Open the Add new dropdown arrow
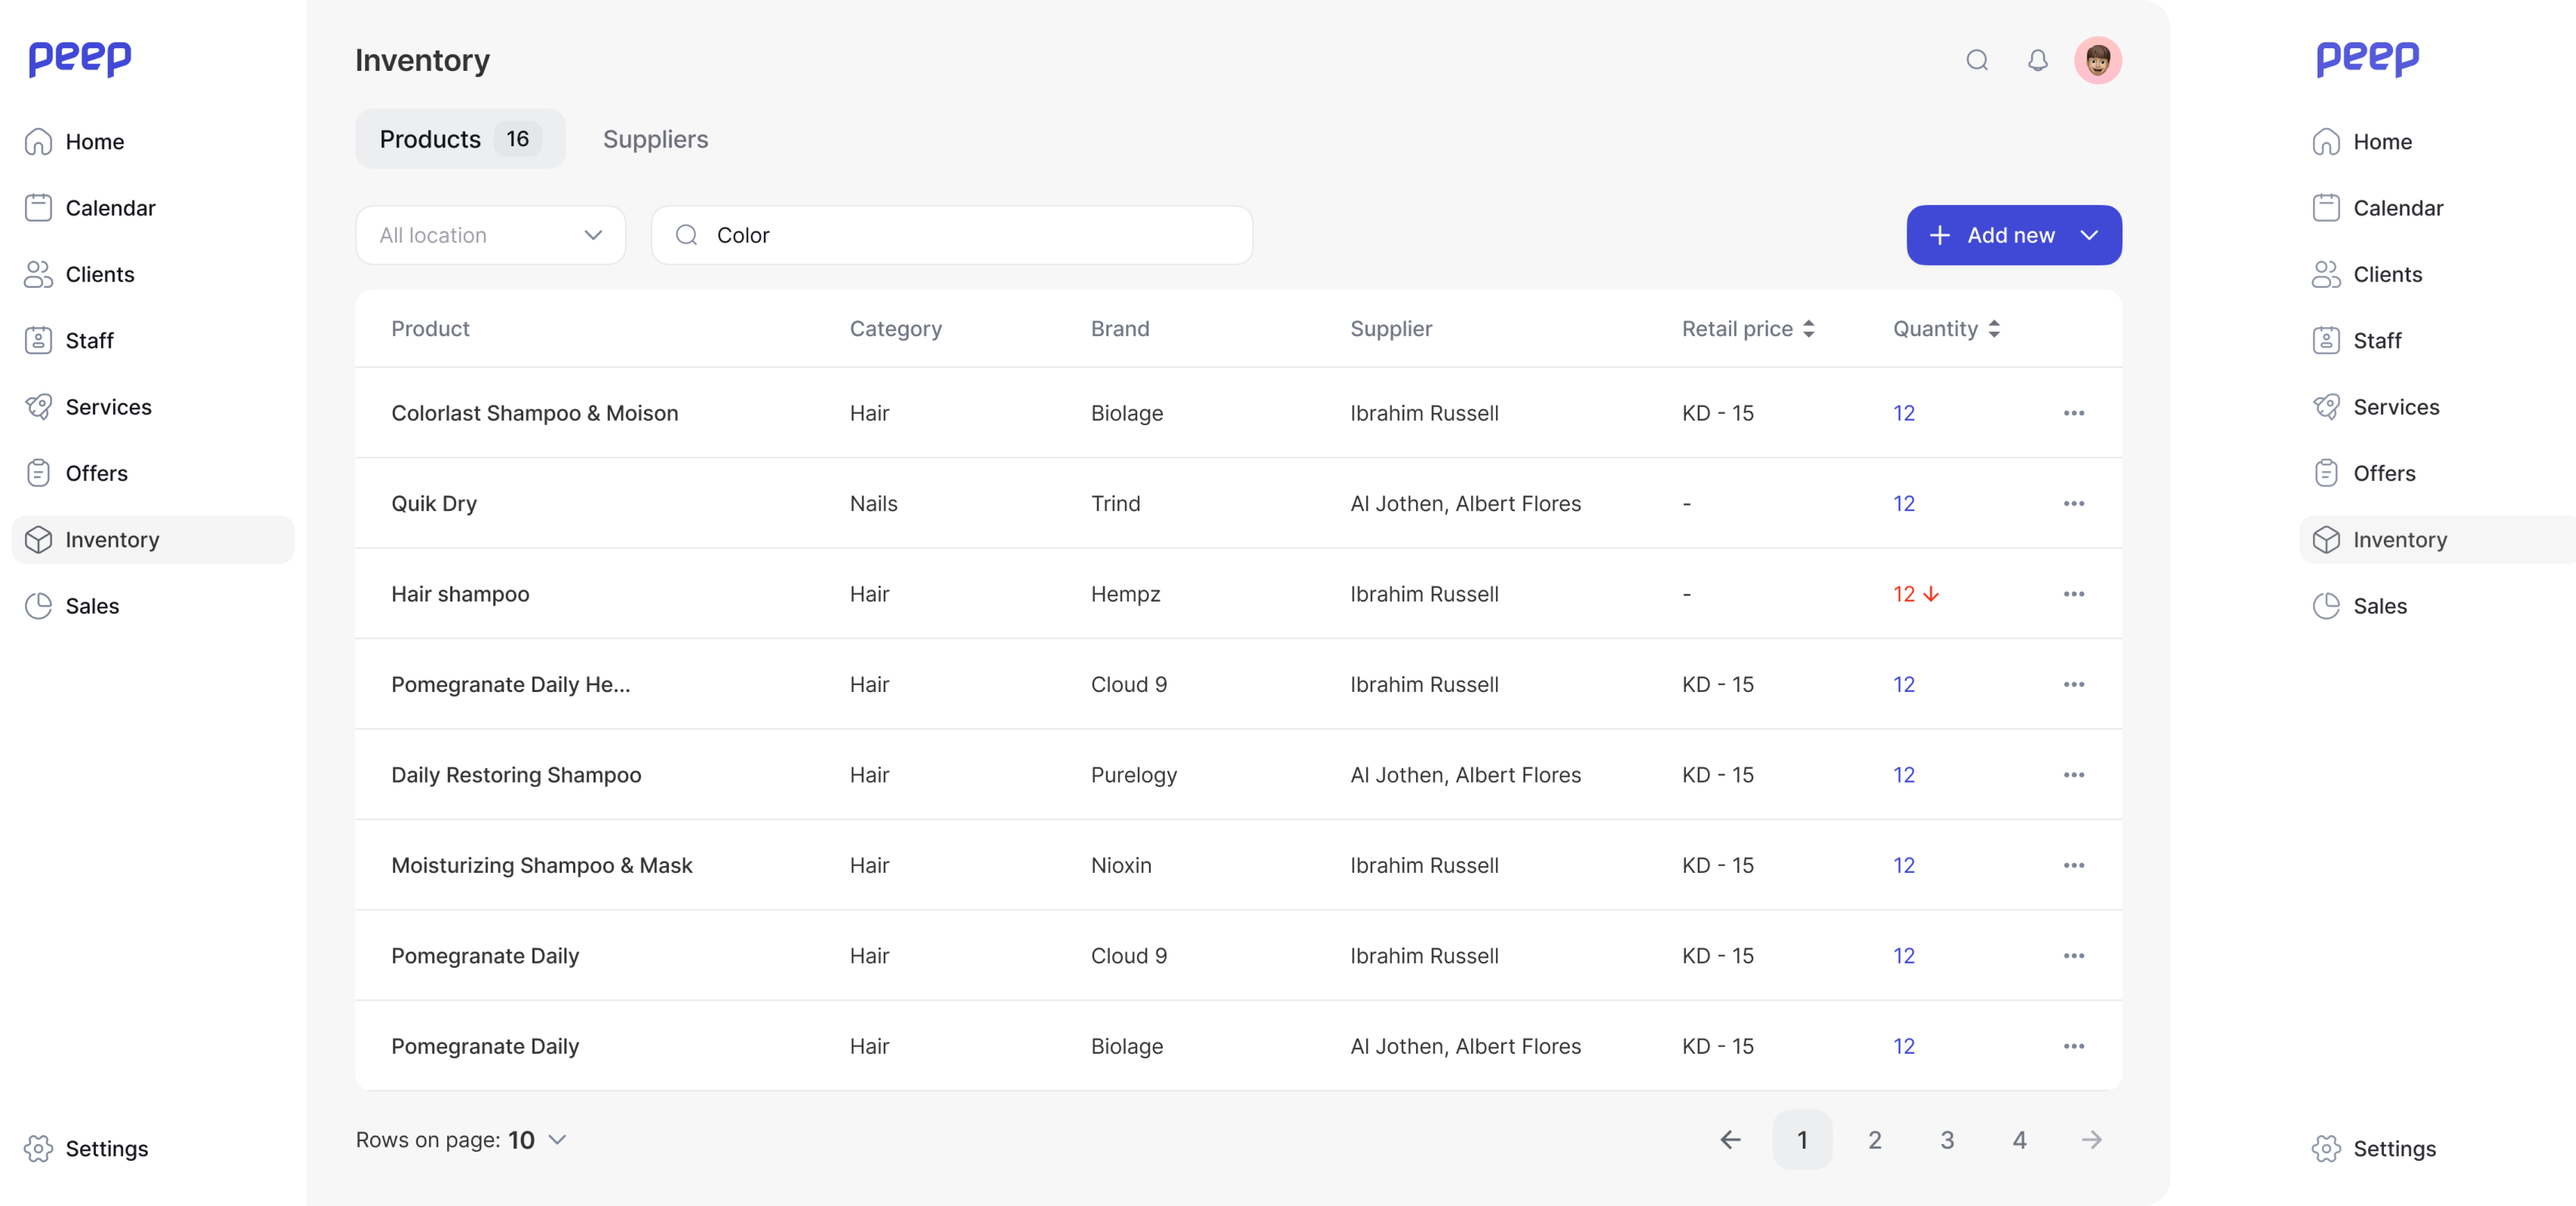 pyautogui.click(x=2088, y=235)
